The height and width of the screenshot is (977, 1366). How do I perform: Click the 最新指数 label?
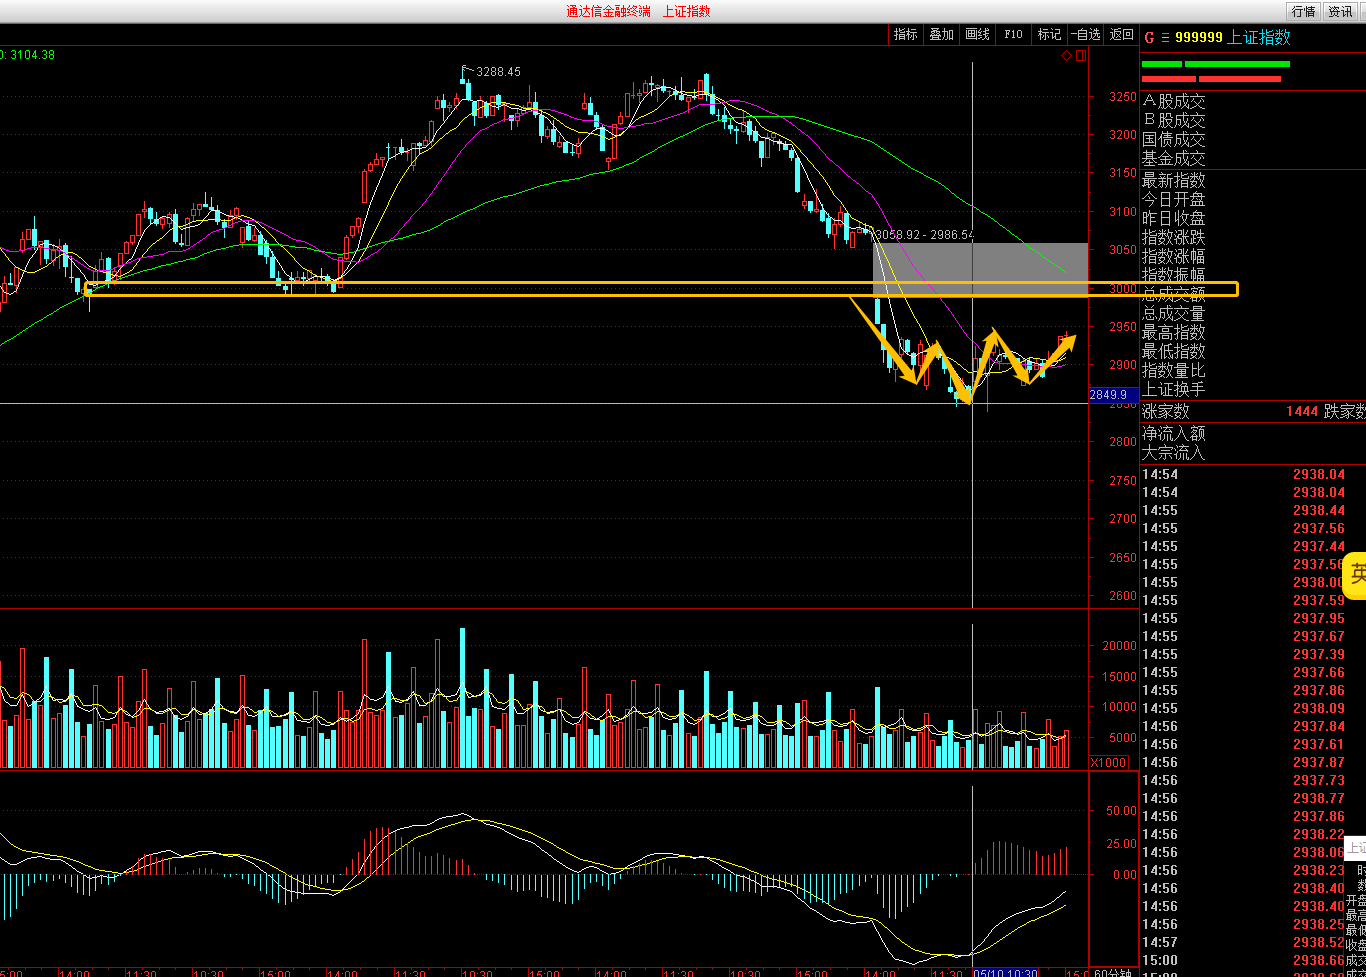pyautogui.click(x=1174, y=180)
